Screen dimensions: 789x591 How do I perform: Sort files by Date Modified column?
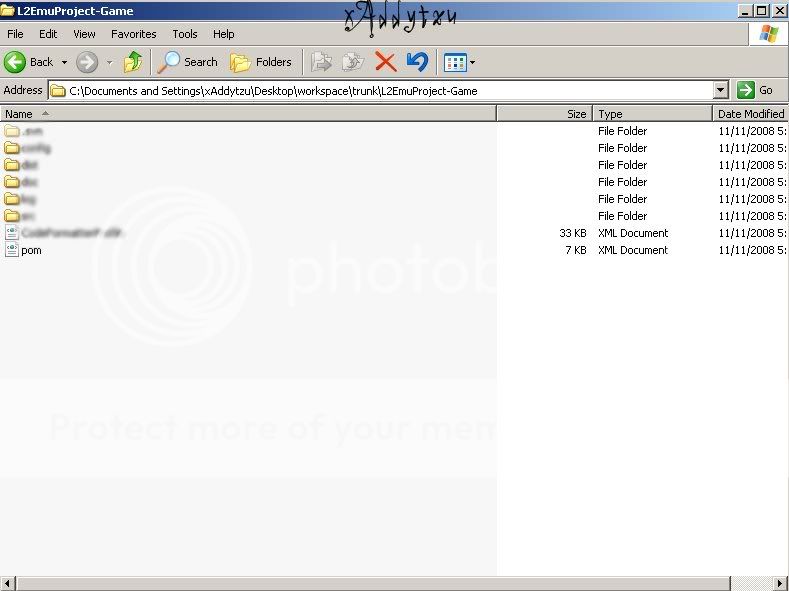tap(750, 114)
